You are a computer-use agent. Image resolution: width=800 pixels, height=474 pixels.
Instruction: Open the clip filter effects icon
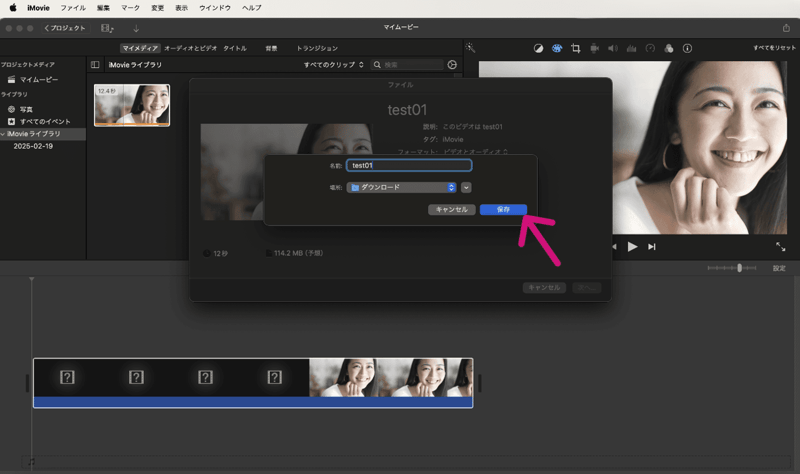coord(668,48)
